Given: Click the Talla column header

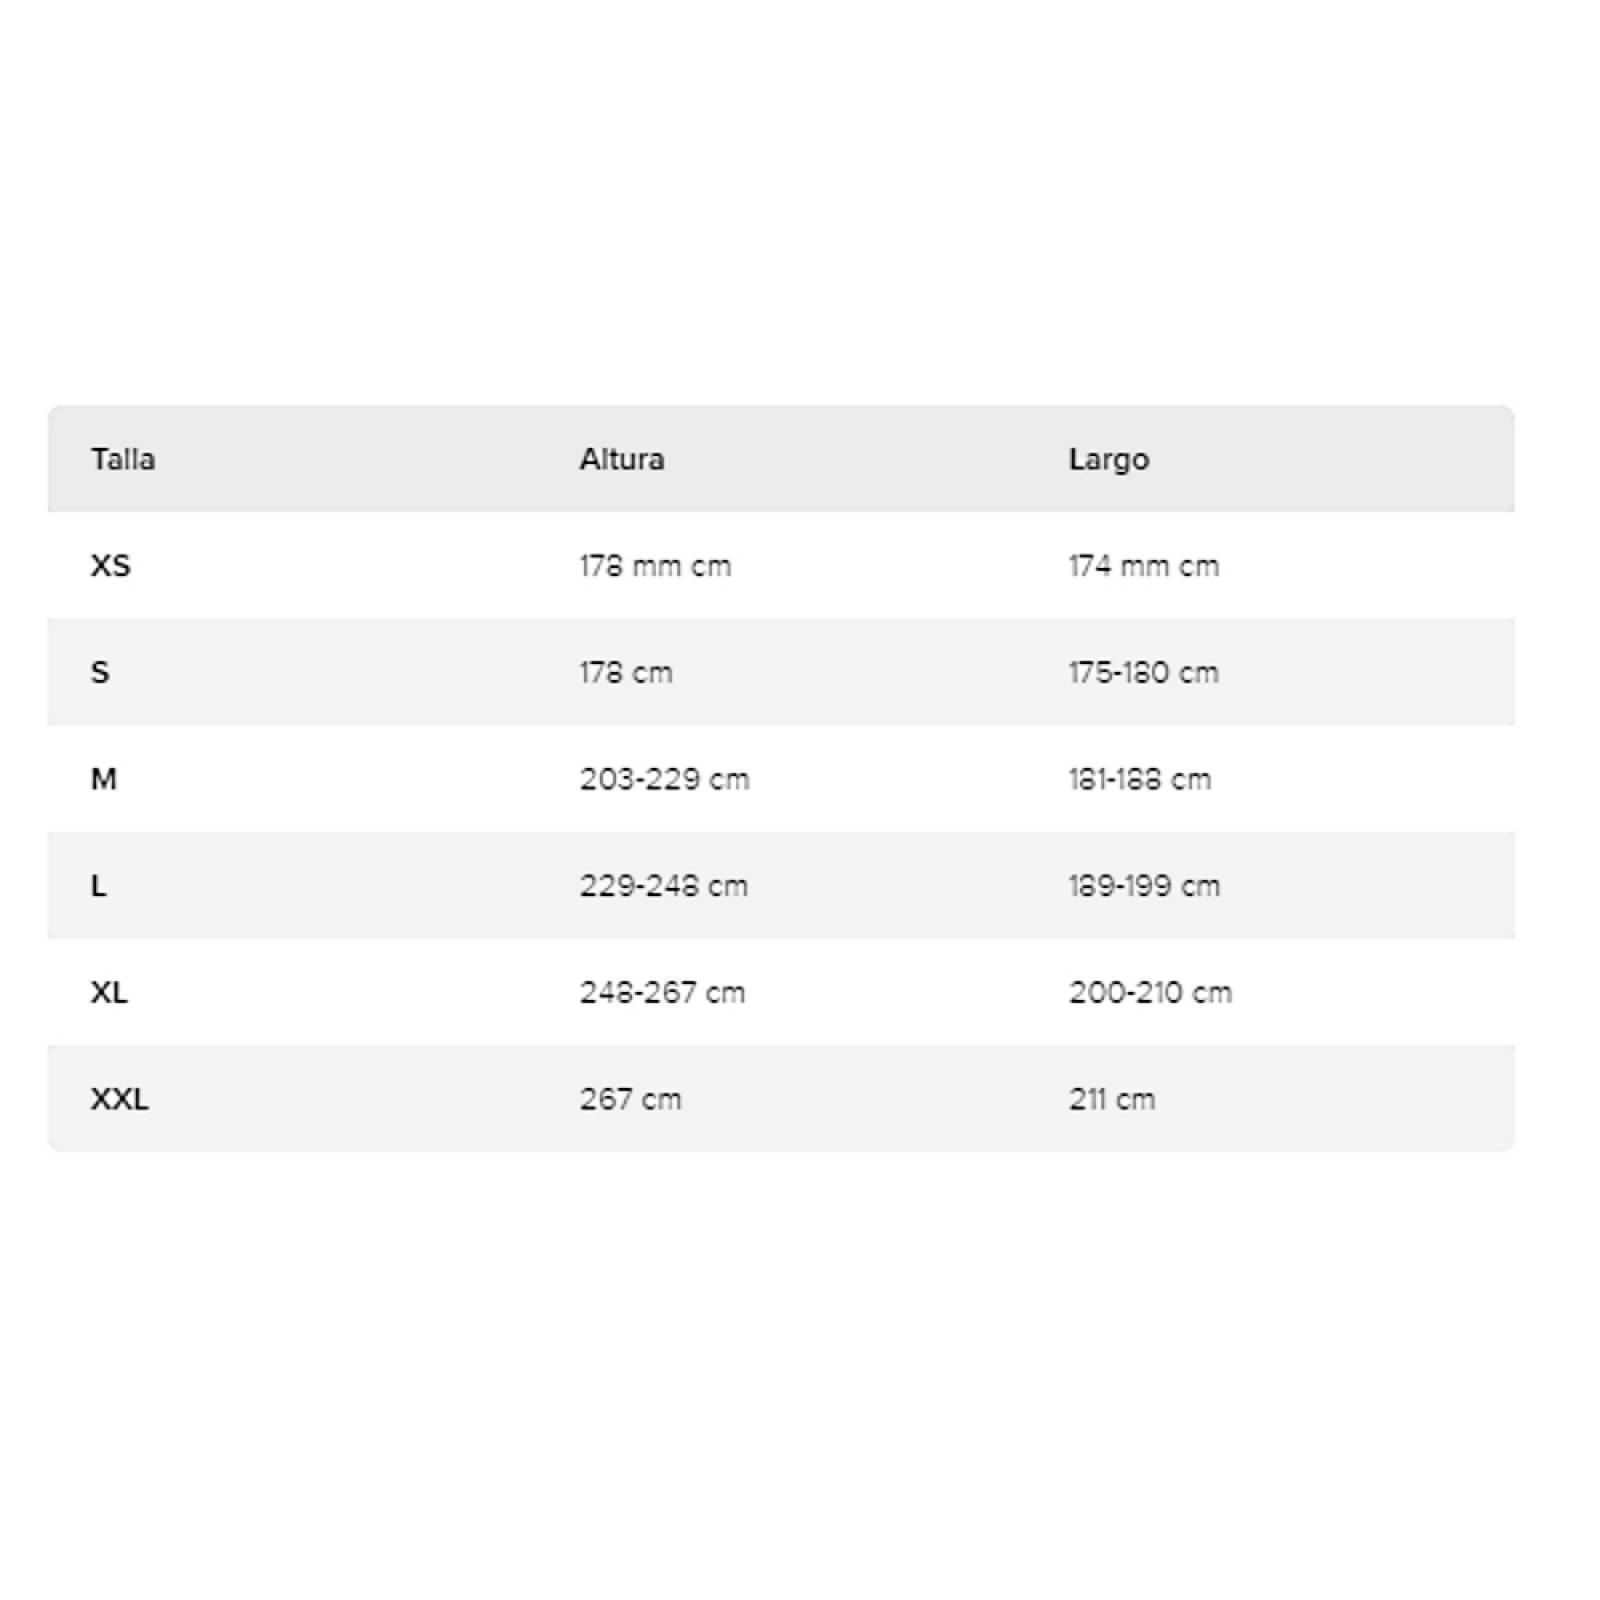Looking at the screenshot, I should click(123, 459).
